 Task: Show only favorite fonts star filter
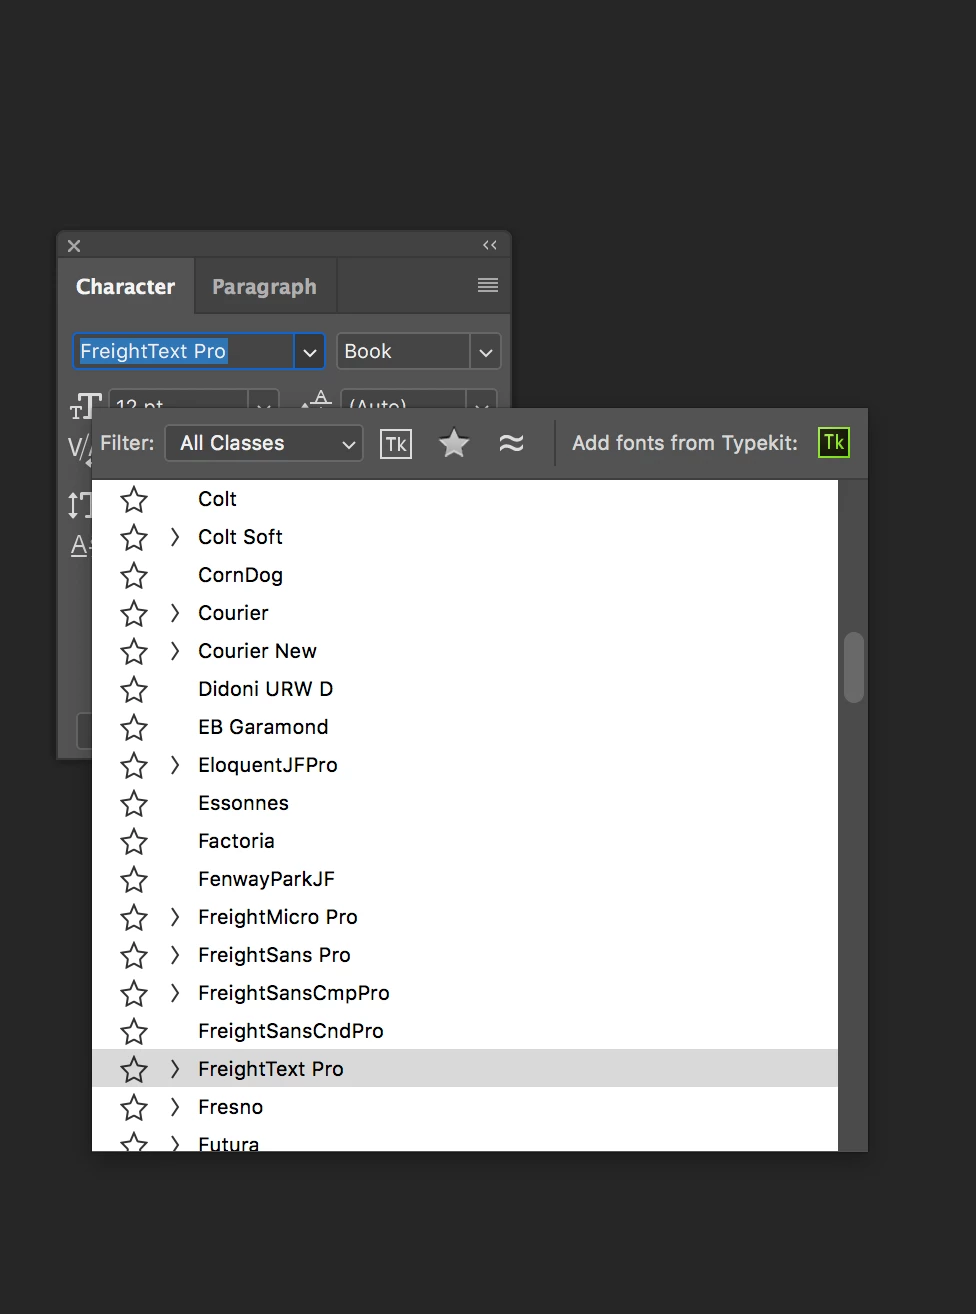pos(454,443)
